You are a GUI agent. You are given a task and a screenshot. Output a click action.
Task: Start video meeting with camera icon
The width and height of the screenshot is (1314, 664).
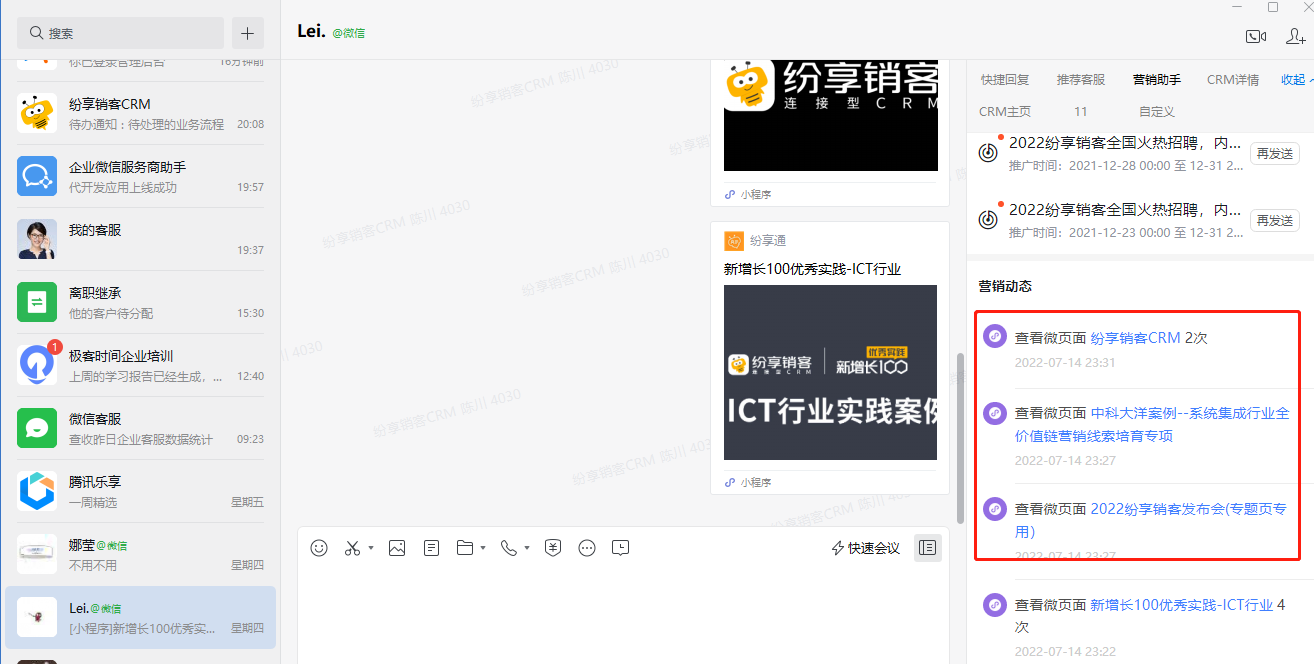pyautogui.click(x=1256, y=37)
